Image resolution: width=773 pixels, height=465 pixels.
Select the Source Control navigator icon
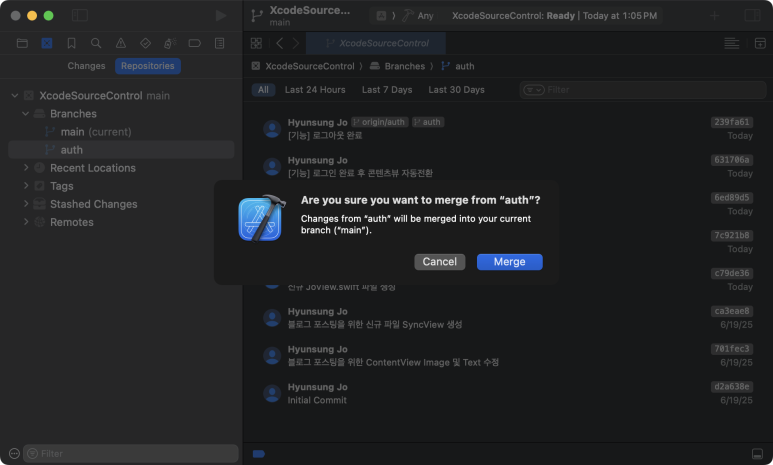pyautogui.click(x=47, y=43)
